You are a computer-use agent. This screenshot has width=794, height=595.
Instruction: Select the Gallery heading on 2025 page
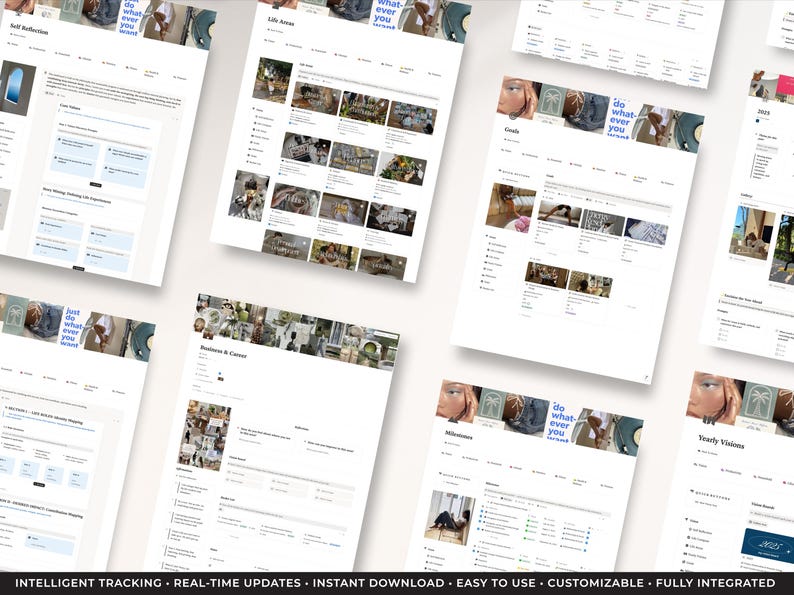tap(746, 195)
